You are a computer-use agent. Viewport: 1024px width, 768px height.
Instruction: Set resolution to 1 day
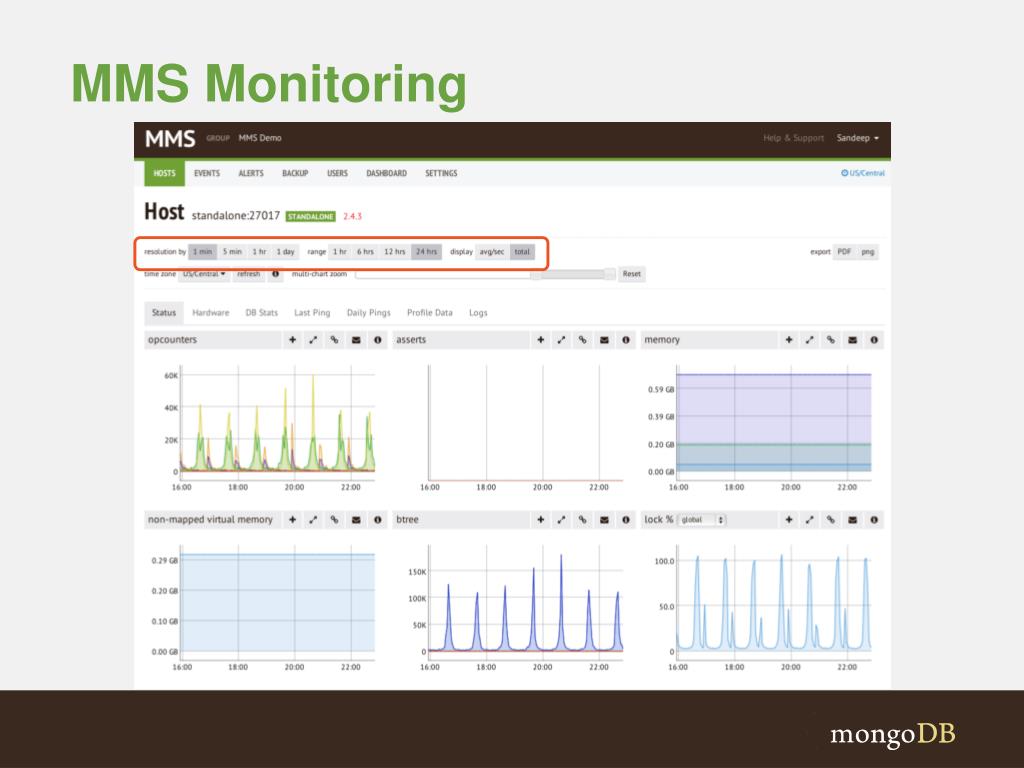(285, 252)
